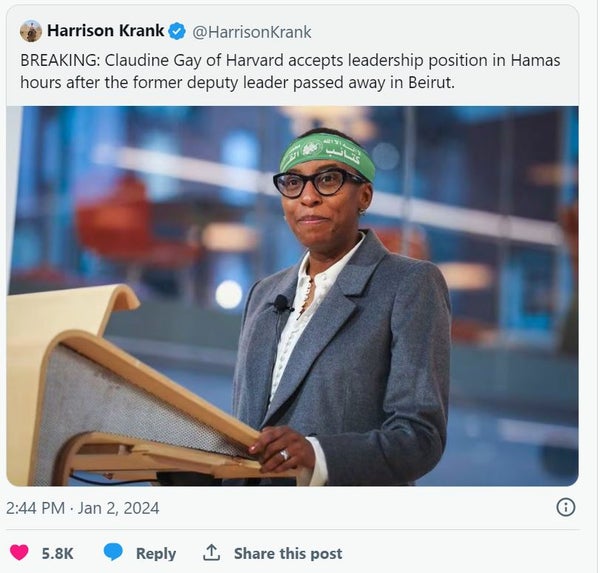
Task: Click the BREAKING post text body
Action: pyautogui.click(x=290, y=71)
